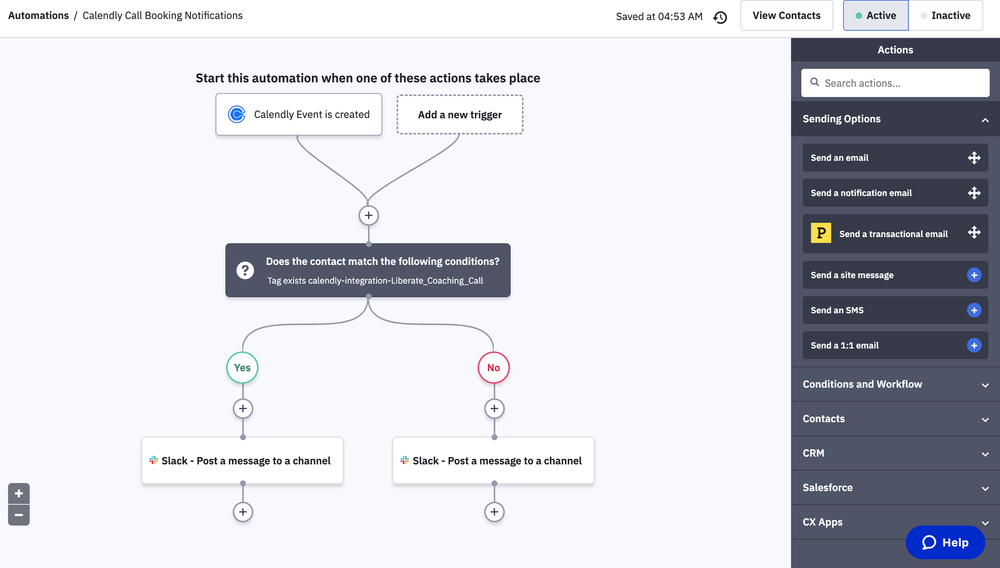This screenshot has height=568, width=1000.
Task: Click the plus icon for Send a 1:1 email
Action: click(974, 345)
